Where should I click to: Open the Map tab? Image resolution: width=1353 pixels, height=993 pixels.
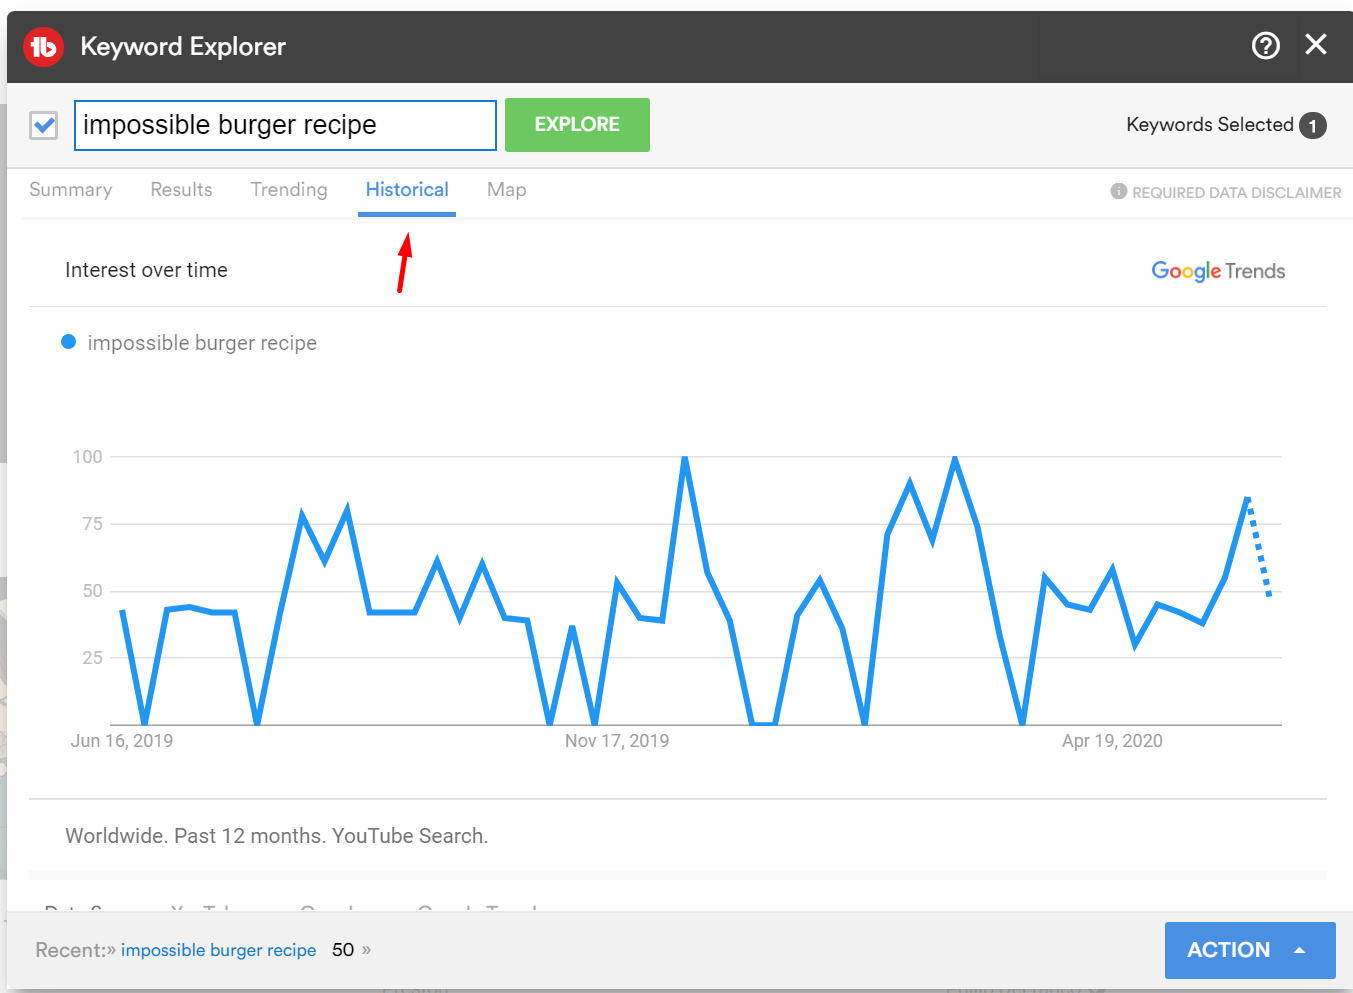coord(506,190)
